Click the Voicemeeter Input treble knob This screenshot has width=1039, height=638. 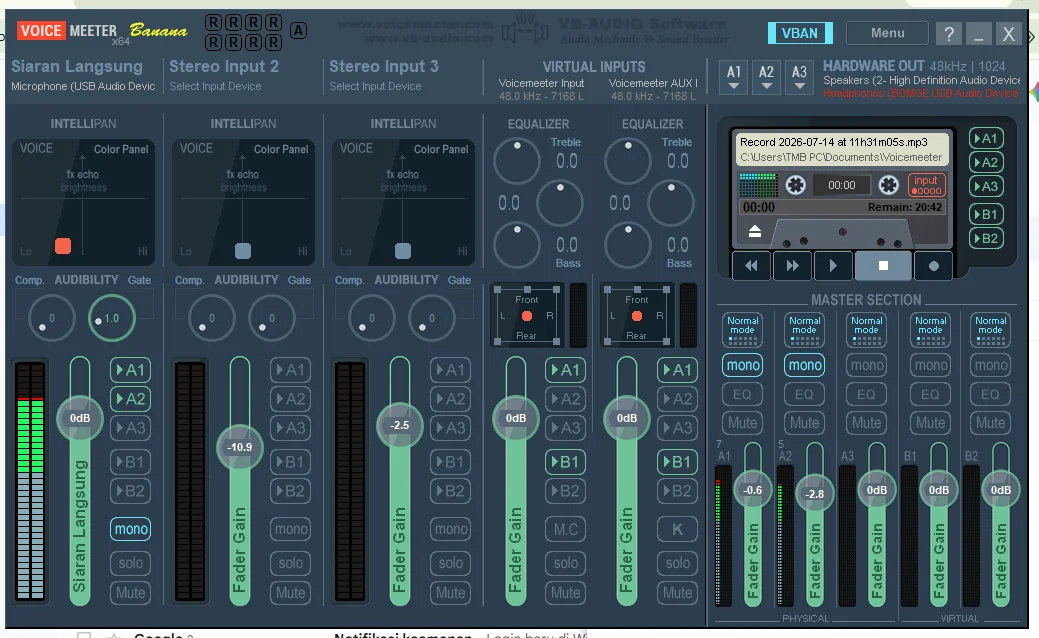tap(517, 161)
